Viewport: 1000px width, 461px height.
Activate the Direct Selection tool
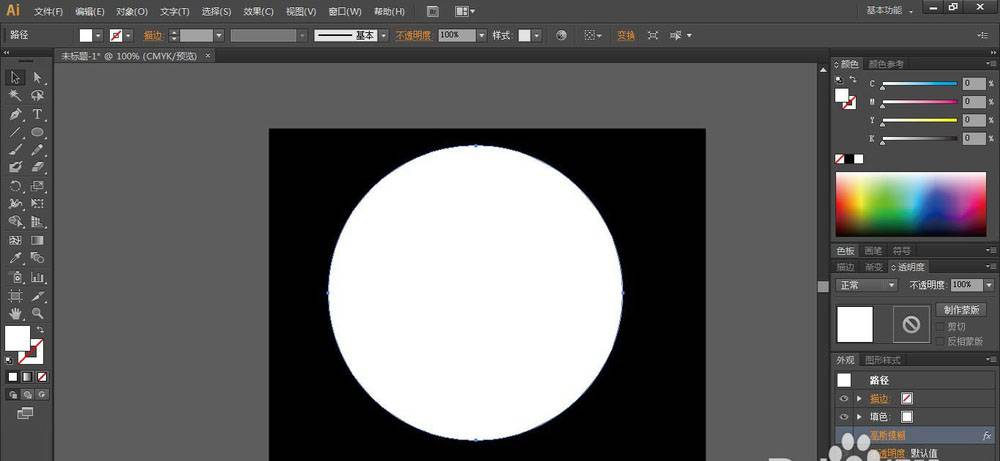tap(37, 77)
